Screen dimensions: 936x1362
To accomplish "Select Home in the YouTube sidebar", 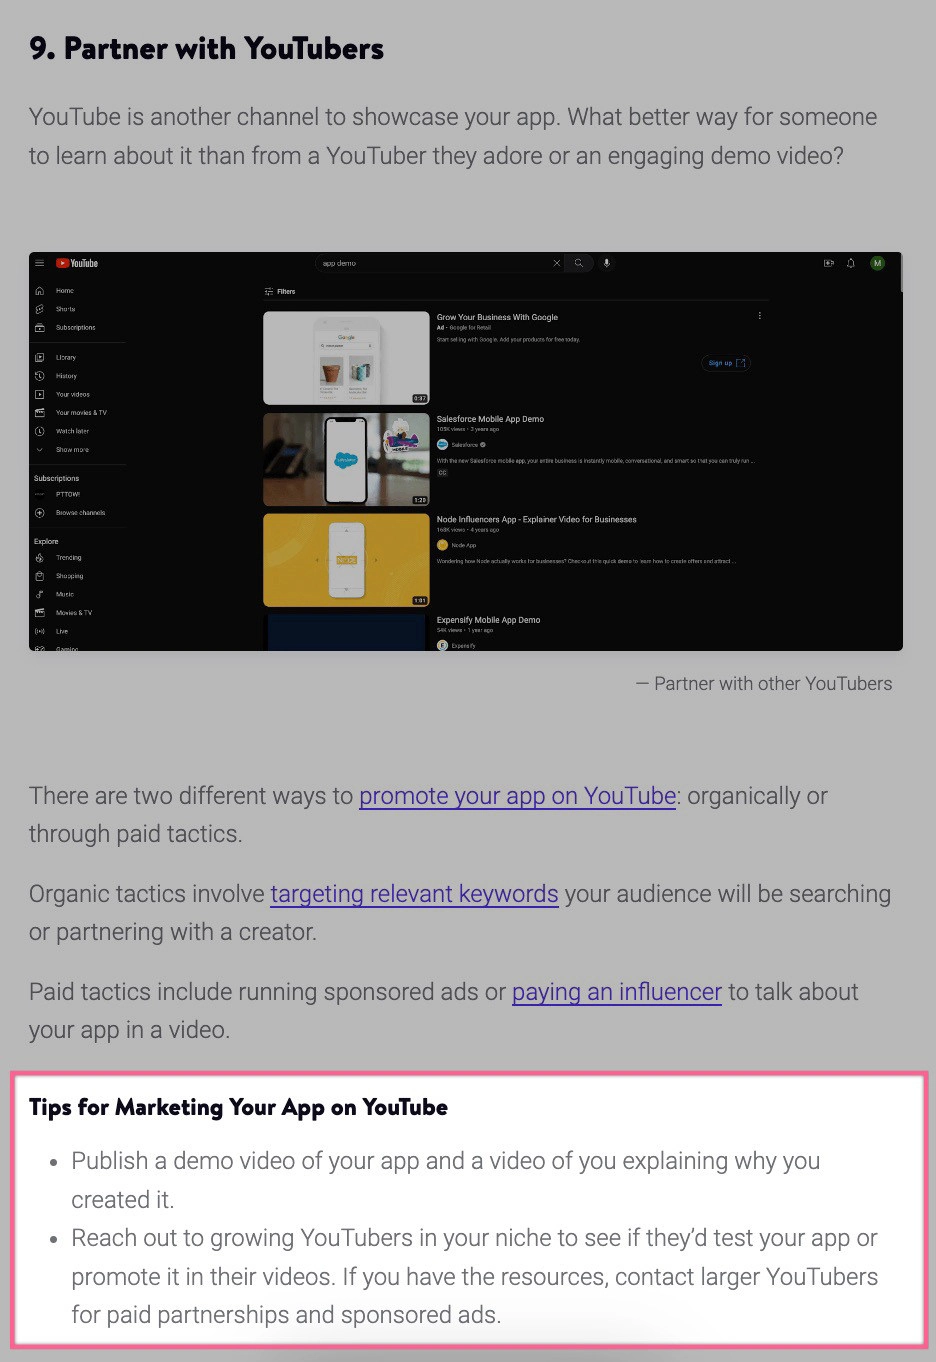I will [x=64, y=291].
